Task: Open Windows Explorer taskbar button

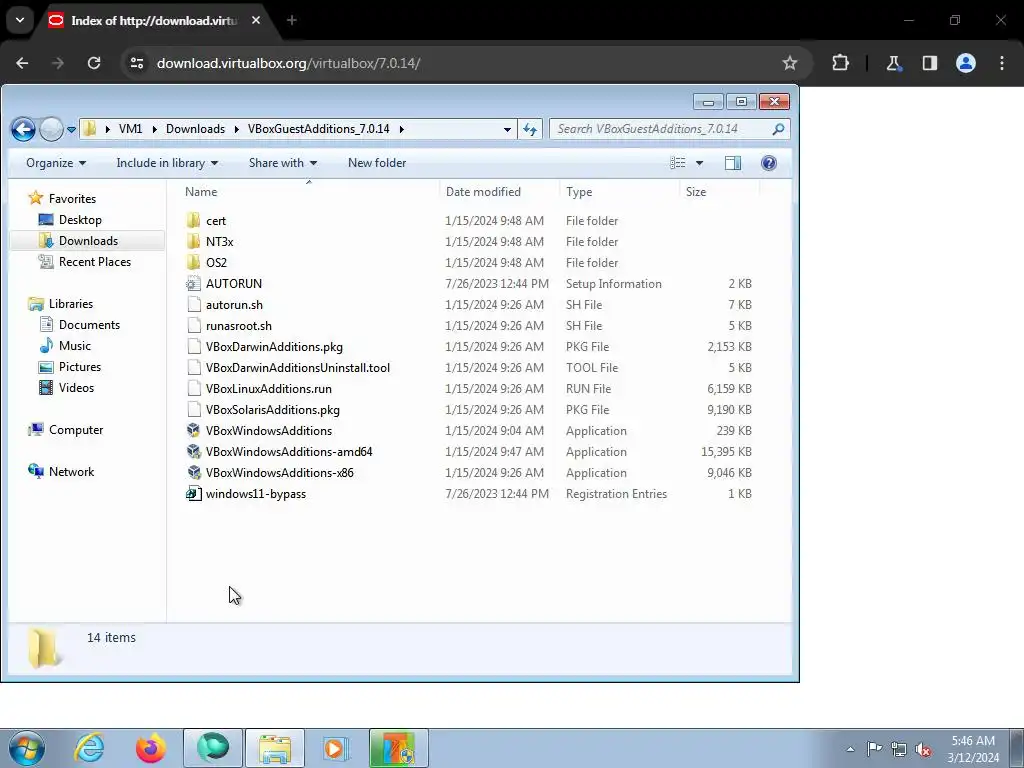Action: pyautogui.click(x=275, y=748)
